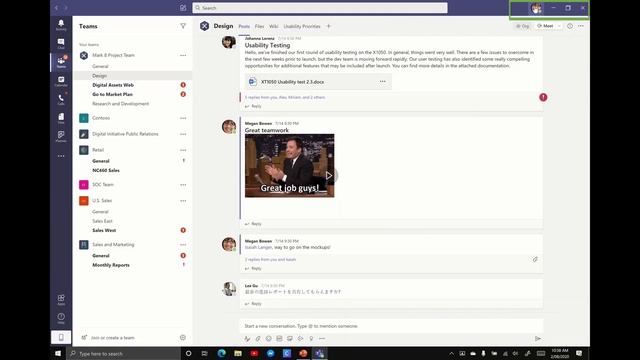
Task: Play the Great job guys GIF
Action: click(x=329, y=176)
